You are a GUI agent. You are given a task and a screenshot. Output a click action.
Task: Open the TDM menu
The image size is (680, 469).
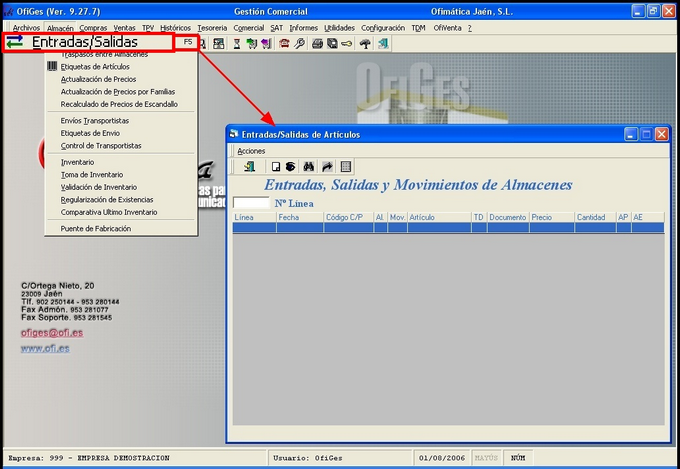coord(418,28)
